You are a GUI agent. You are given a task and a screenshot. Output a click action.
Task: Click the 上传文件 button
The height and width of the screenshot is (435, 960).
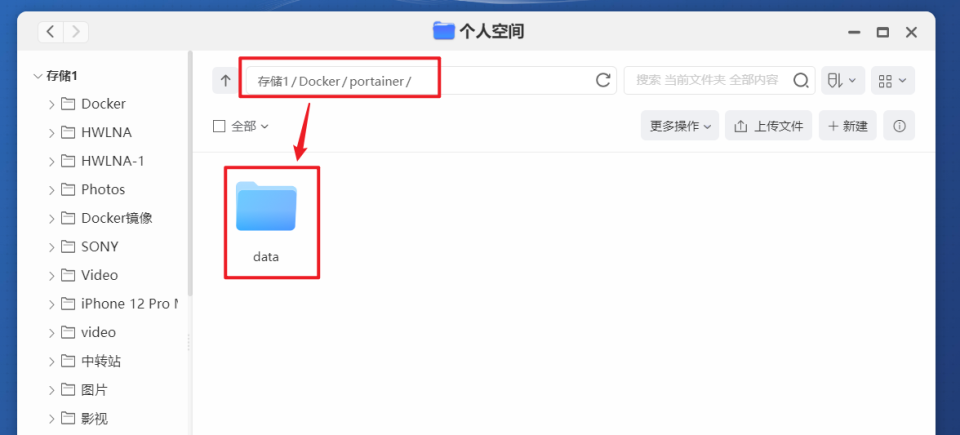[x=768, y=126]
